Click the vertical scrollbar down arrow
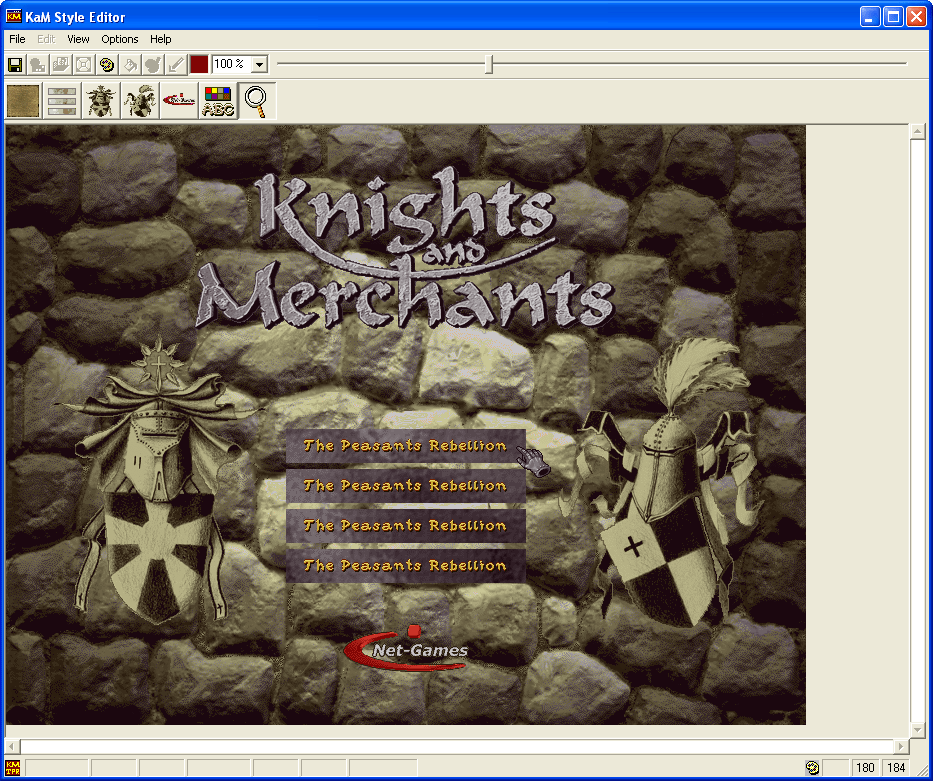The width and height of the screenshot is (933, 781). 916,731
